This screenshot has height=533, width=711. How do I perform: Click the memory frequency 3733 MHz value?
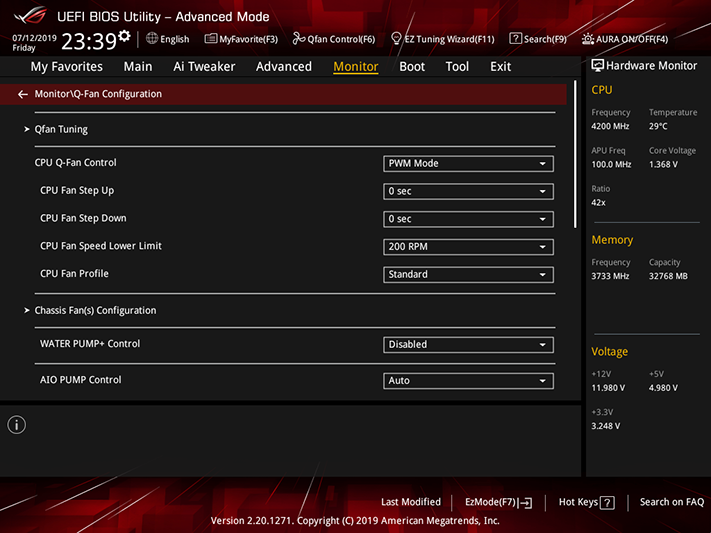coord(610,276)
